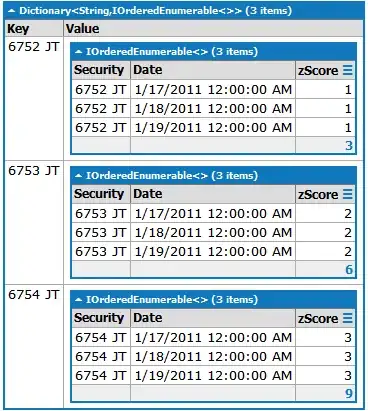Open zScore column menu in 6752 JT table
The height and width of the screenshot is (411, 368).
click(x=347, y=70)
